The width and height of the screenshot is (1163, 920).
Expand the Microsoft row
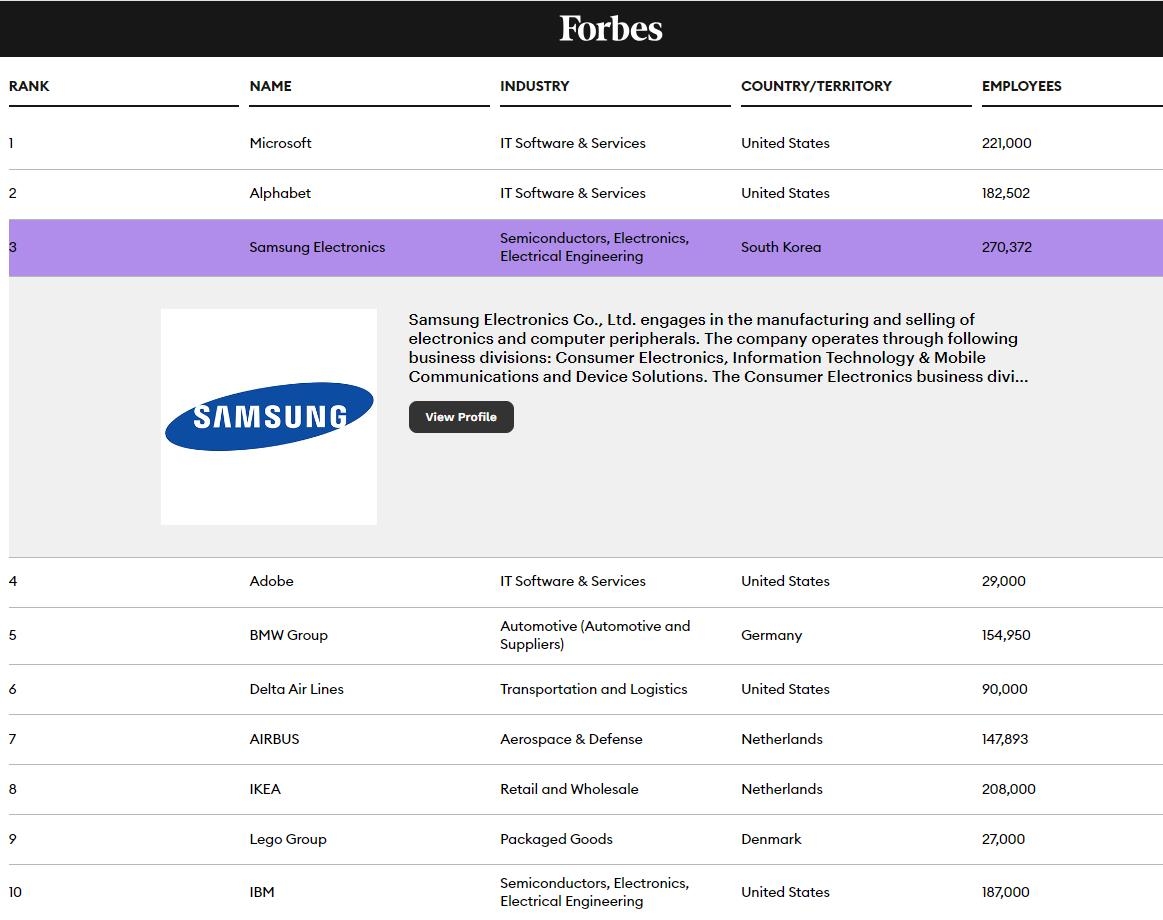585,143
